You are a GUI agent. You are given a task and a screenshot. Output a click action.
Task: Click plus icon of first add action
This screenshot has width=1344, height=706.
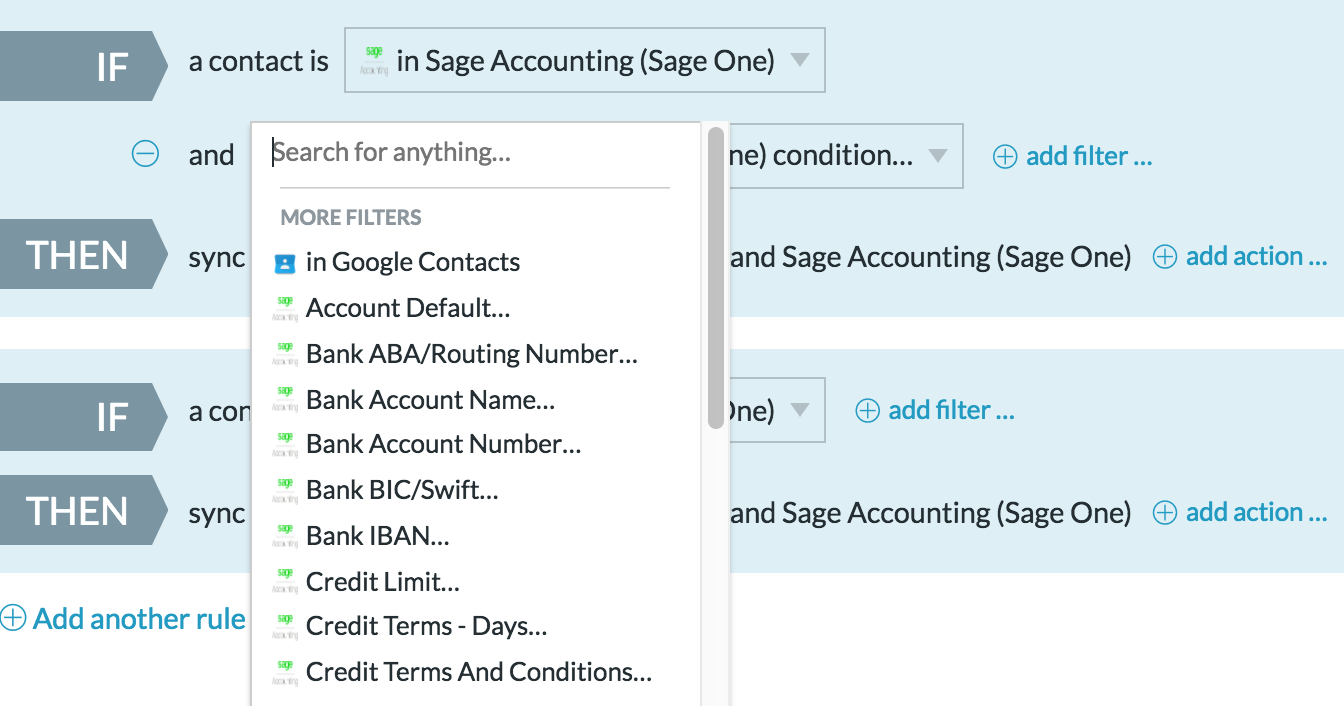(1165, 257)
